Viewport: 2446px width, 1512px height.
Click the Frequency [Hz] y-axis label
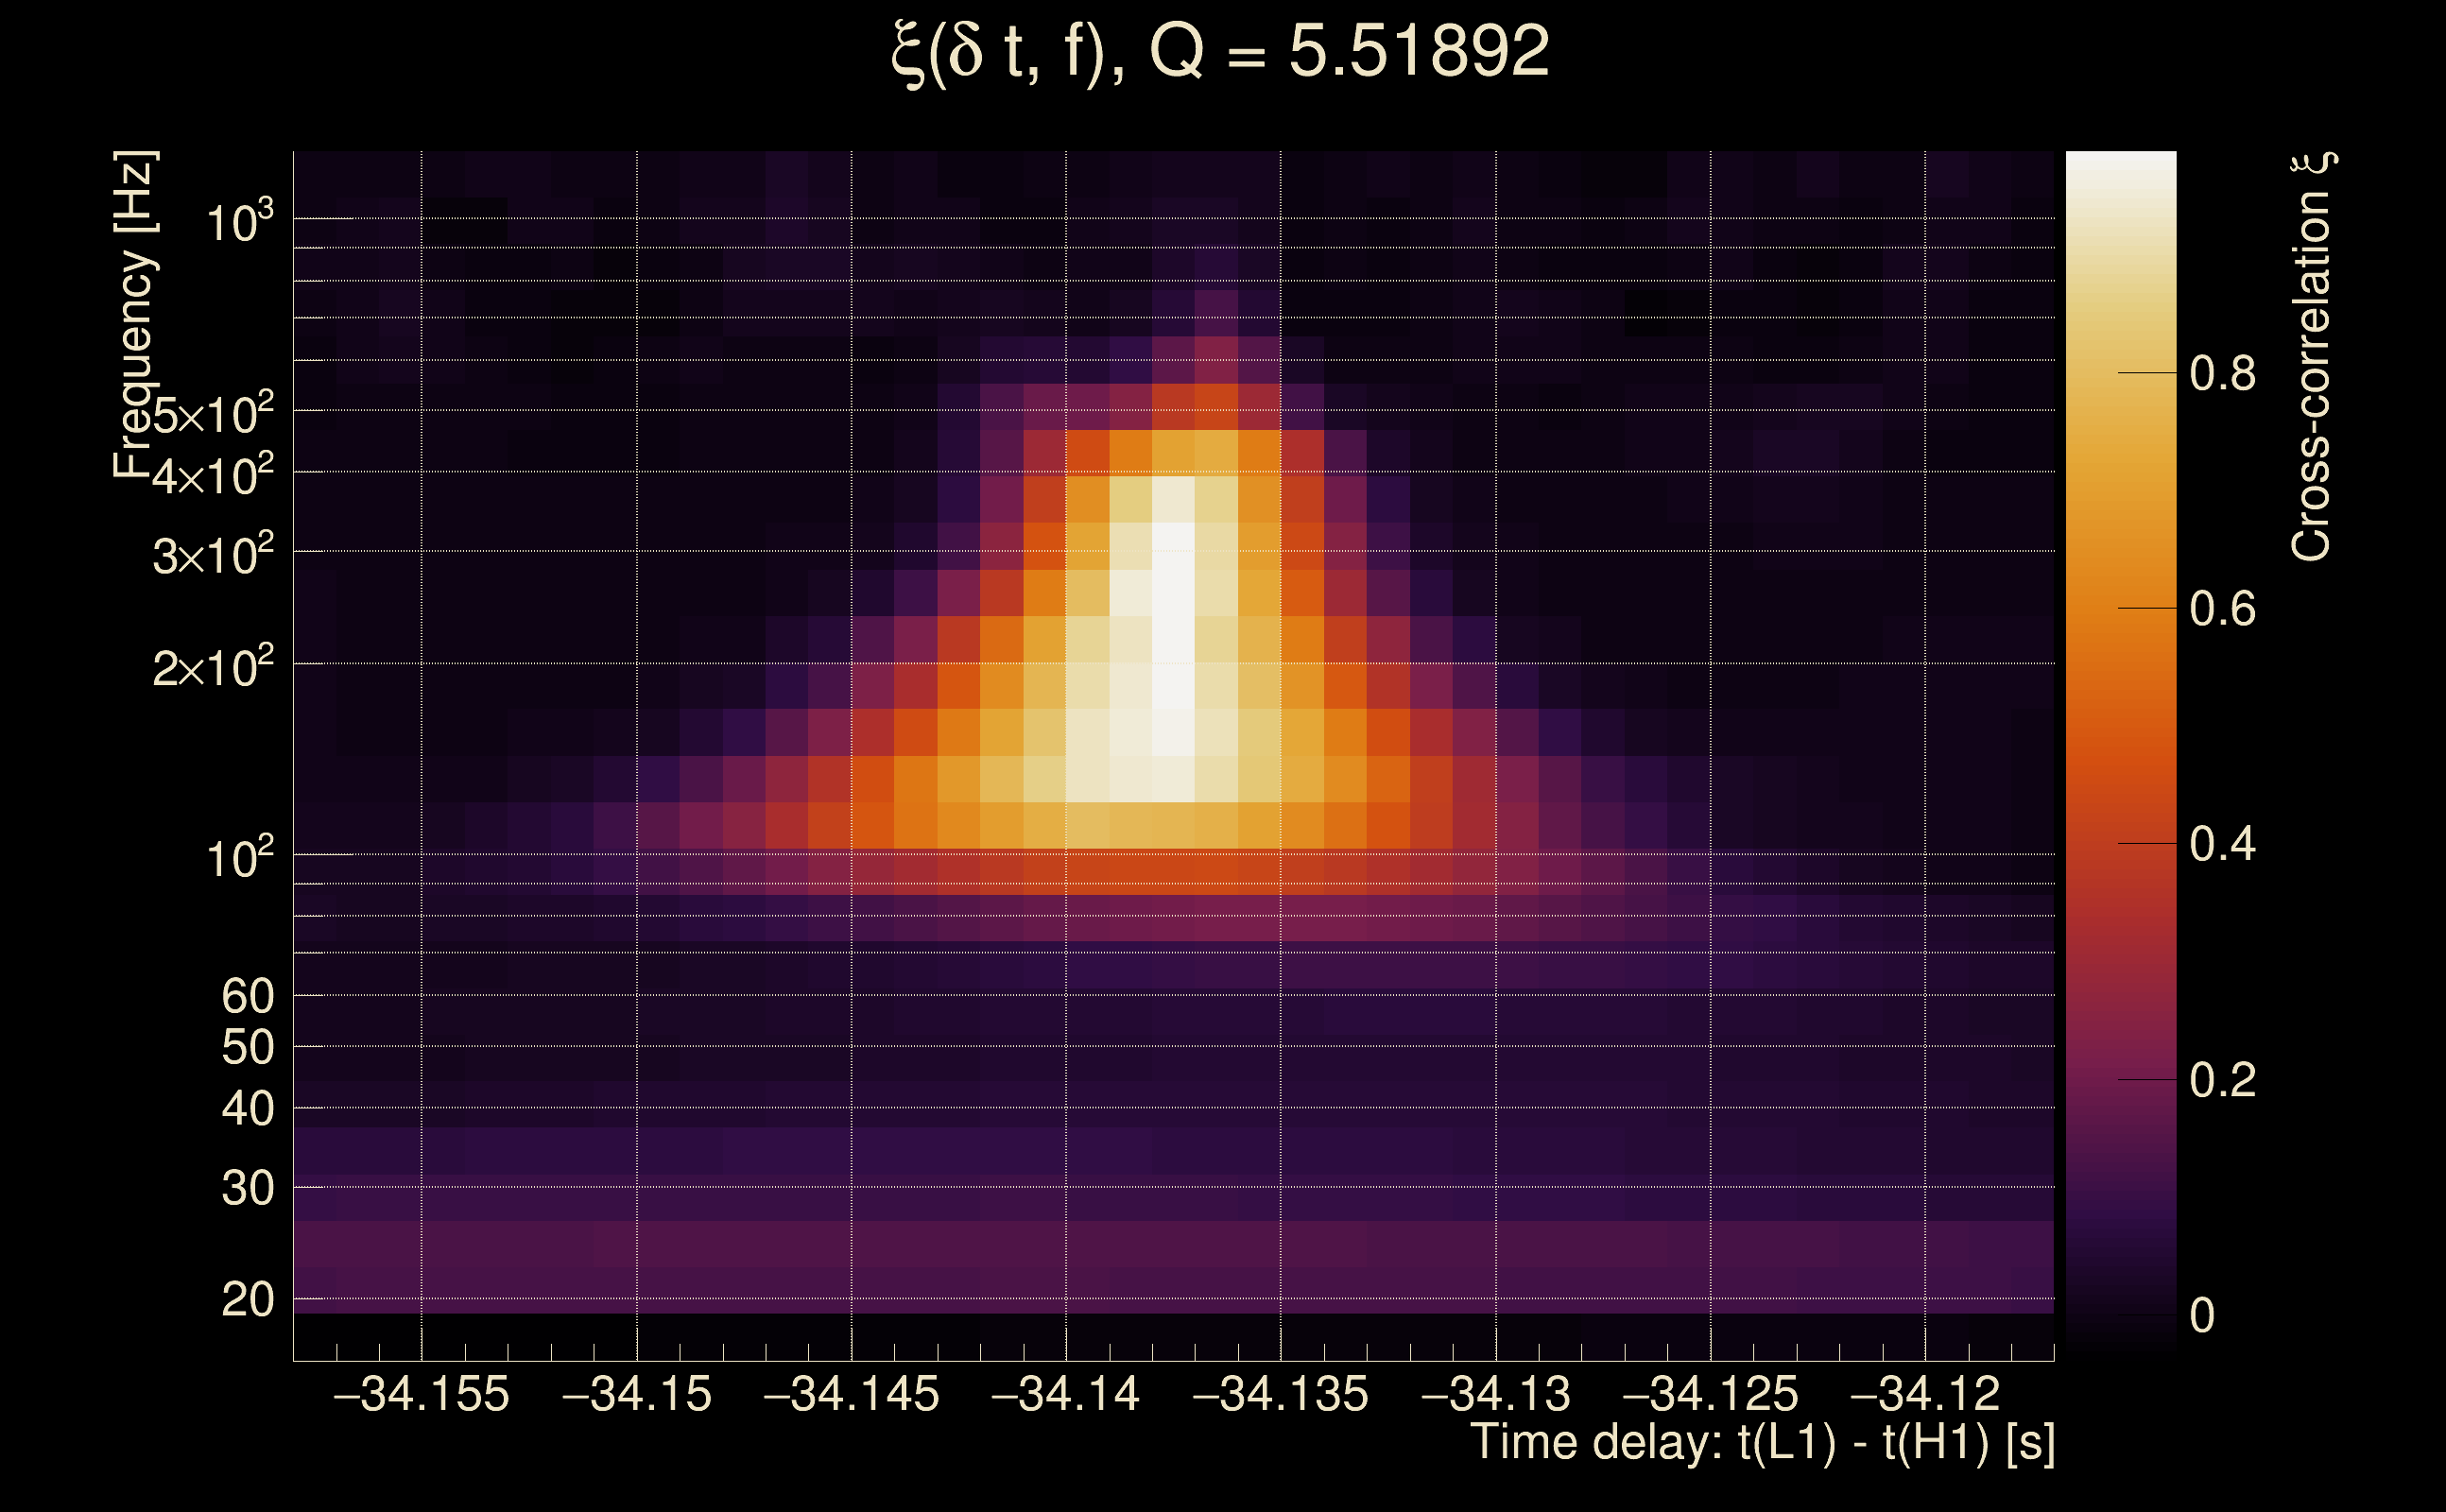coord(135,314)
